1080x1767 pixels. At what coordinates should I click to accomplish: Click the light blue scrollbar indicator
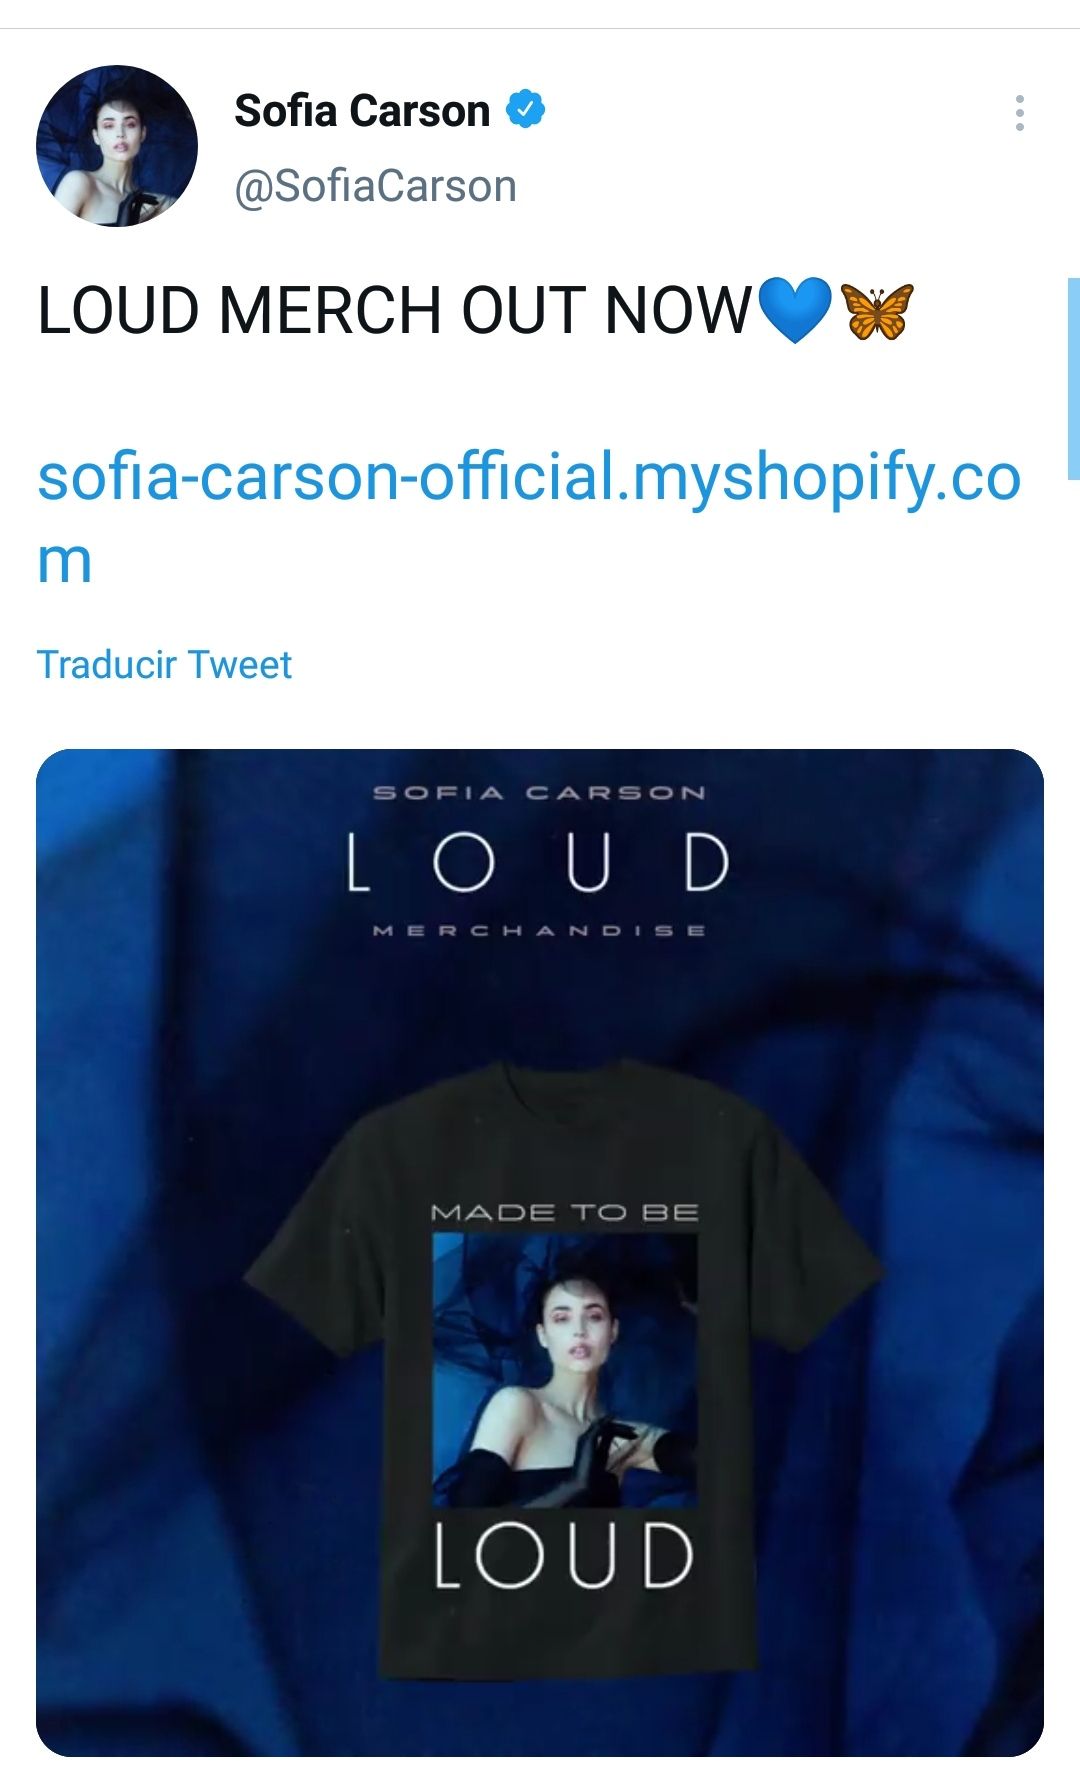click(1073, 380)
